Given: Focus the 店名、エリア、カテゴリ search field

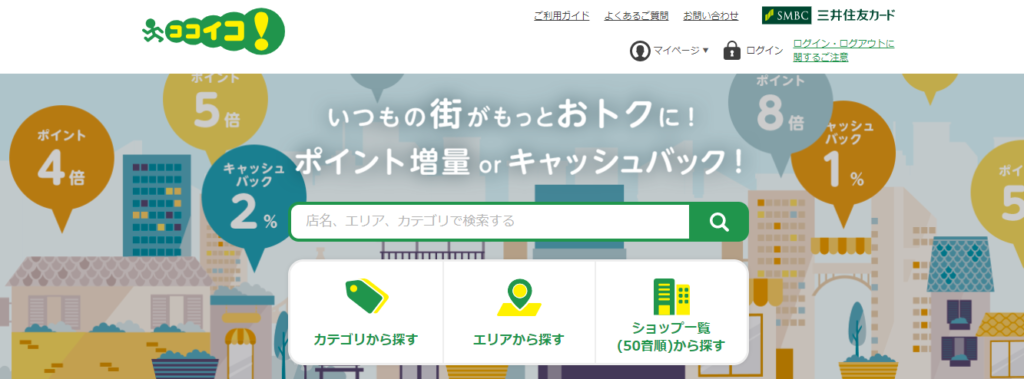Looking at the screenshot, I should [x=490, y=222].
